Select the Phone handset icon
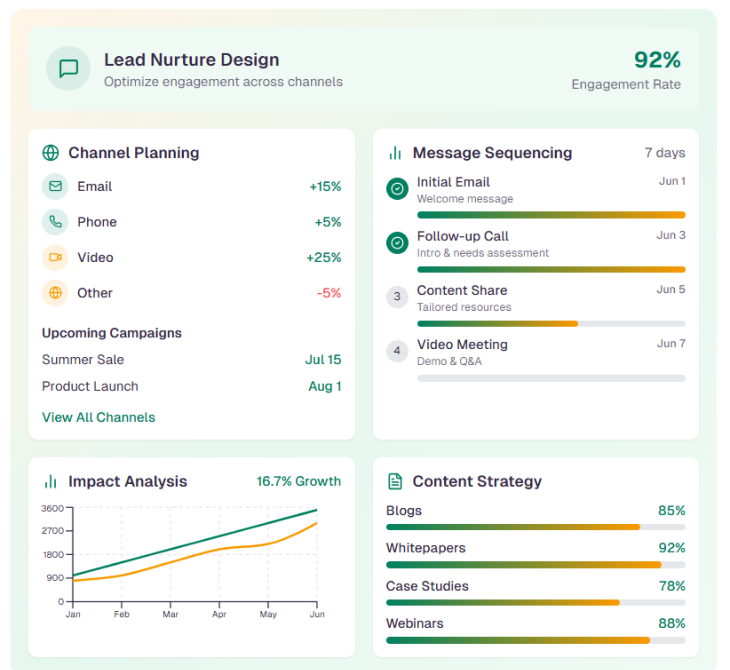 55,222
